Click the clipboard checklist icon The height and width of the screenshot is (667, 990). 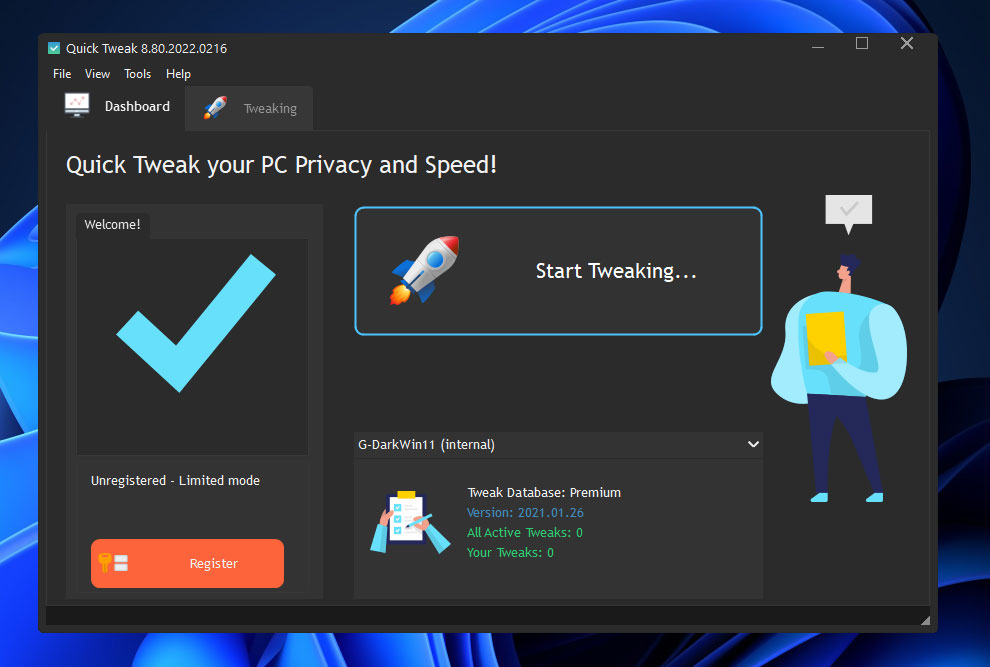(410, 522)
